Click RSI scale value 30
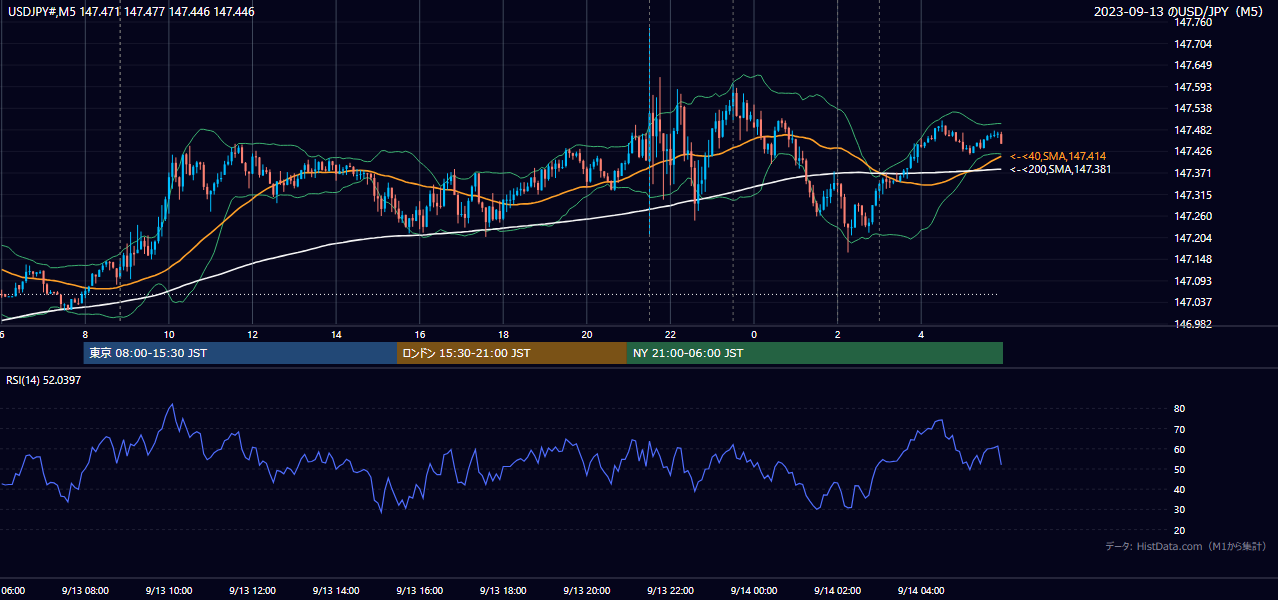The image size is (1278, 600). coord(1180,510)
